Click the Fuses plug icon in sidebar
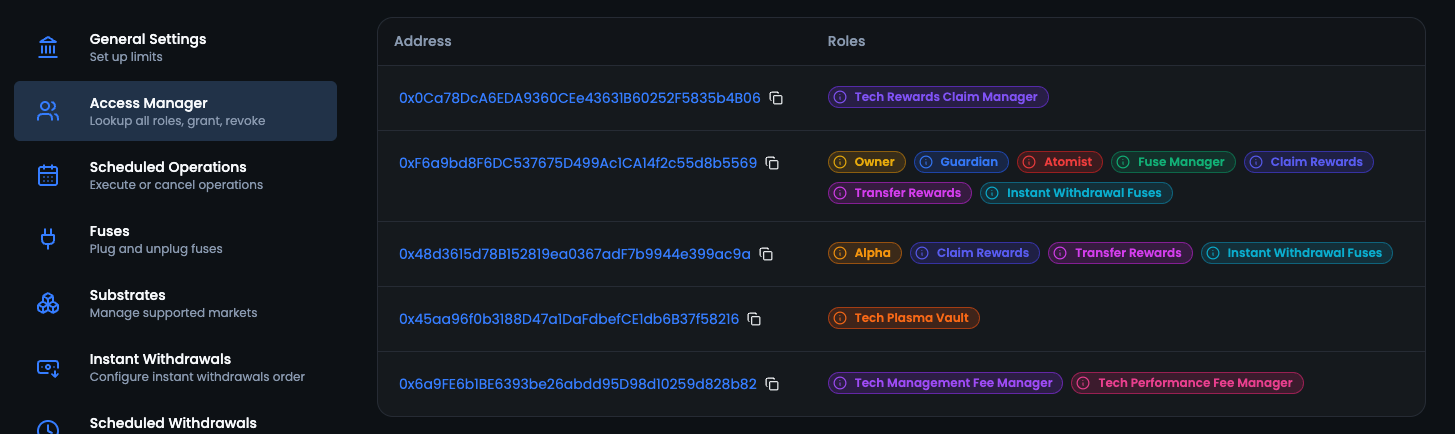This screenshot has width=1455, height=434. (x=48, y=239)
